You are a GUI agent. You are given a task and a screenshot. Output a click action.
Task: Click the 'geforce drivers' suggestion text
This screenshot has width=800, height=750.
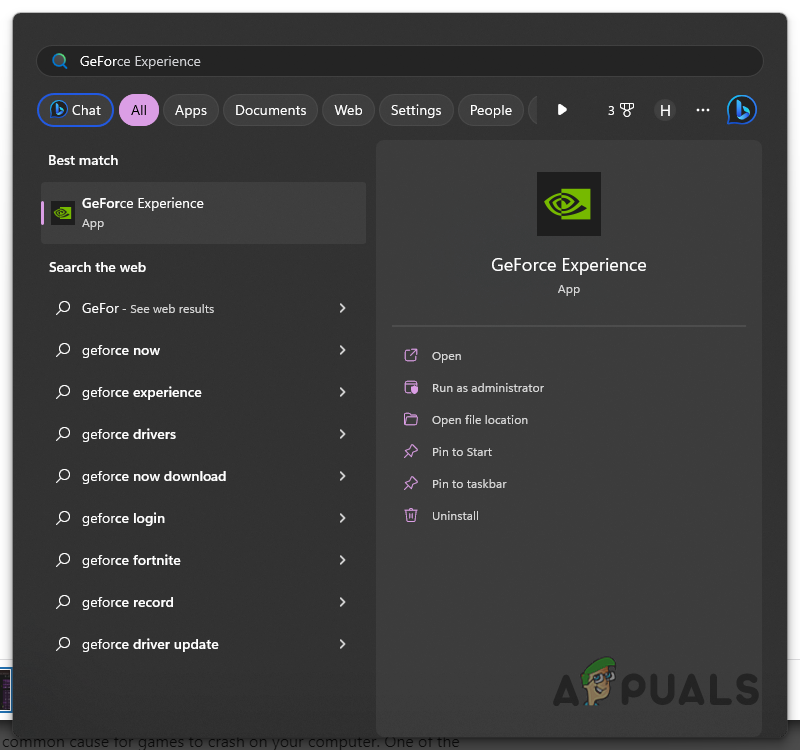click(x=129, y=434)
